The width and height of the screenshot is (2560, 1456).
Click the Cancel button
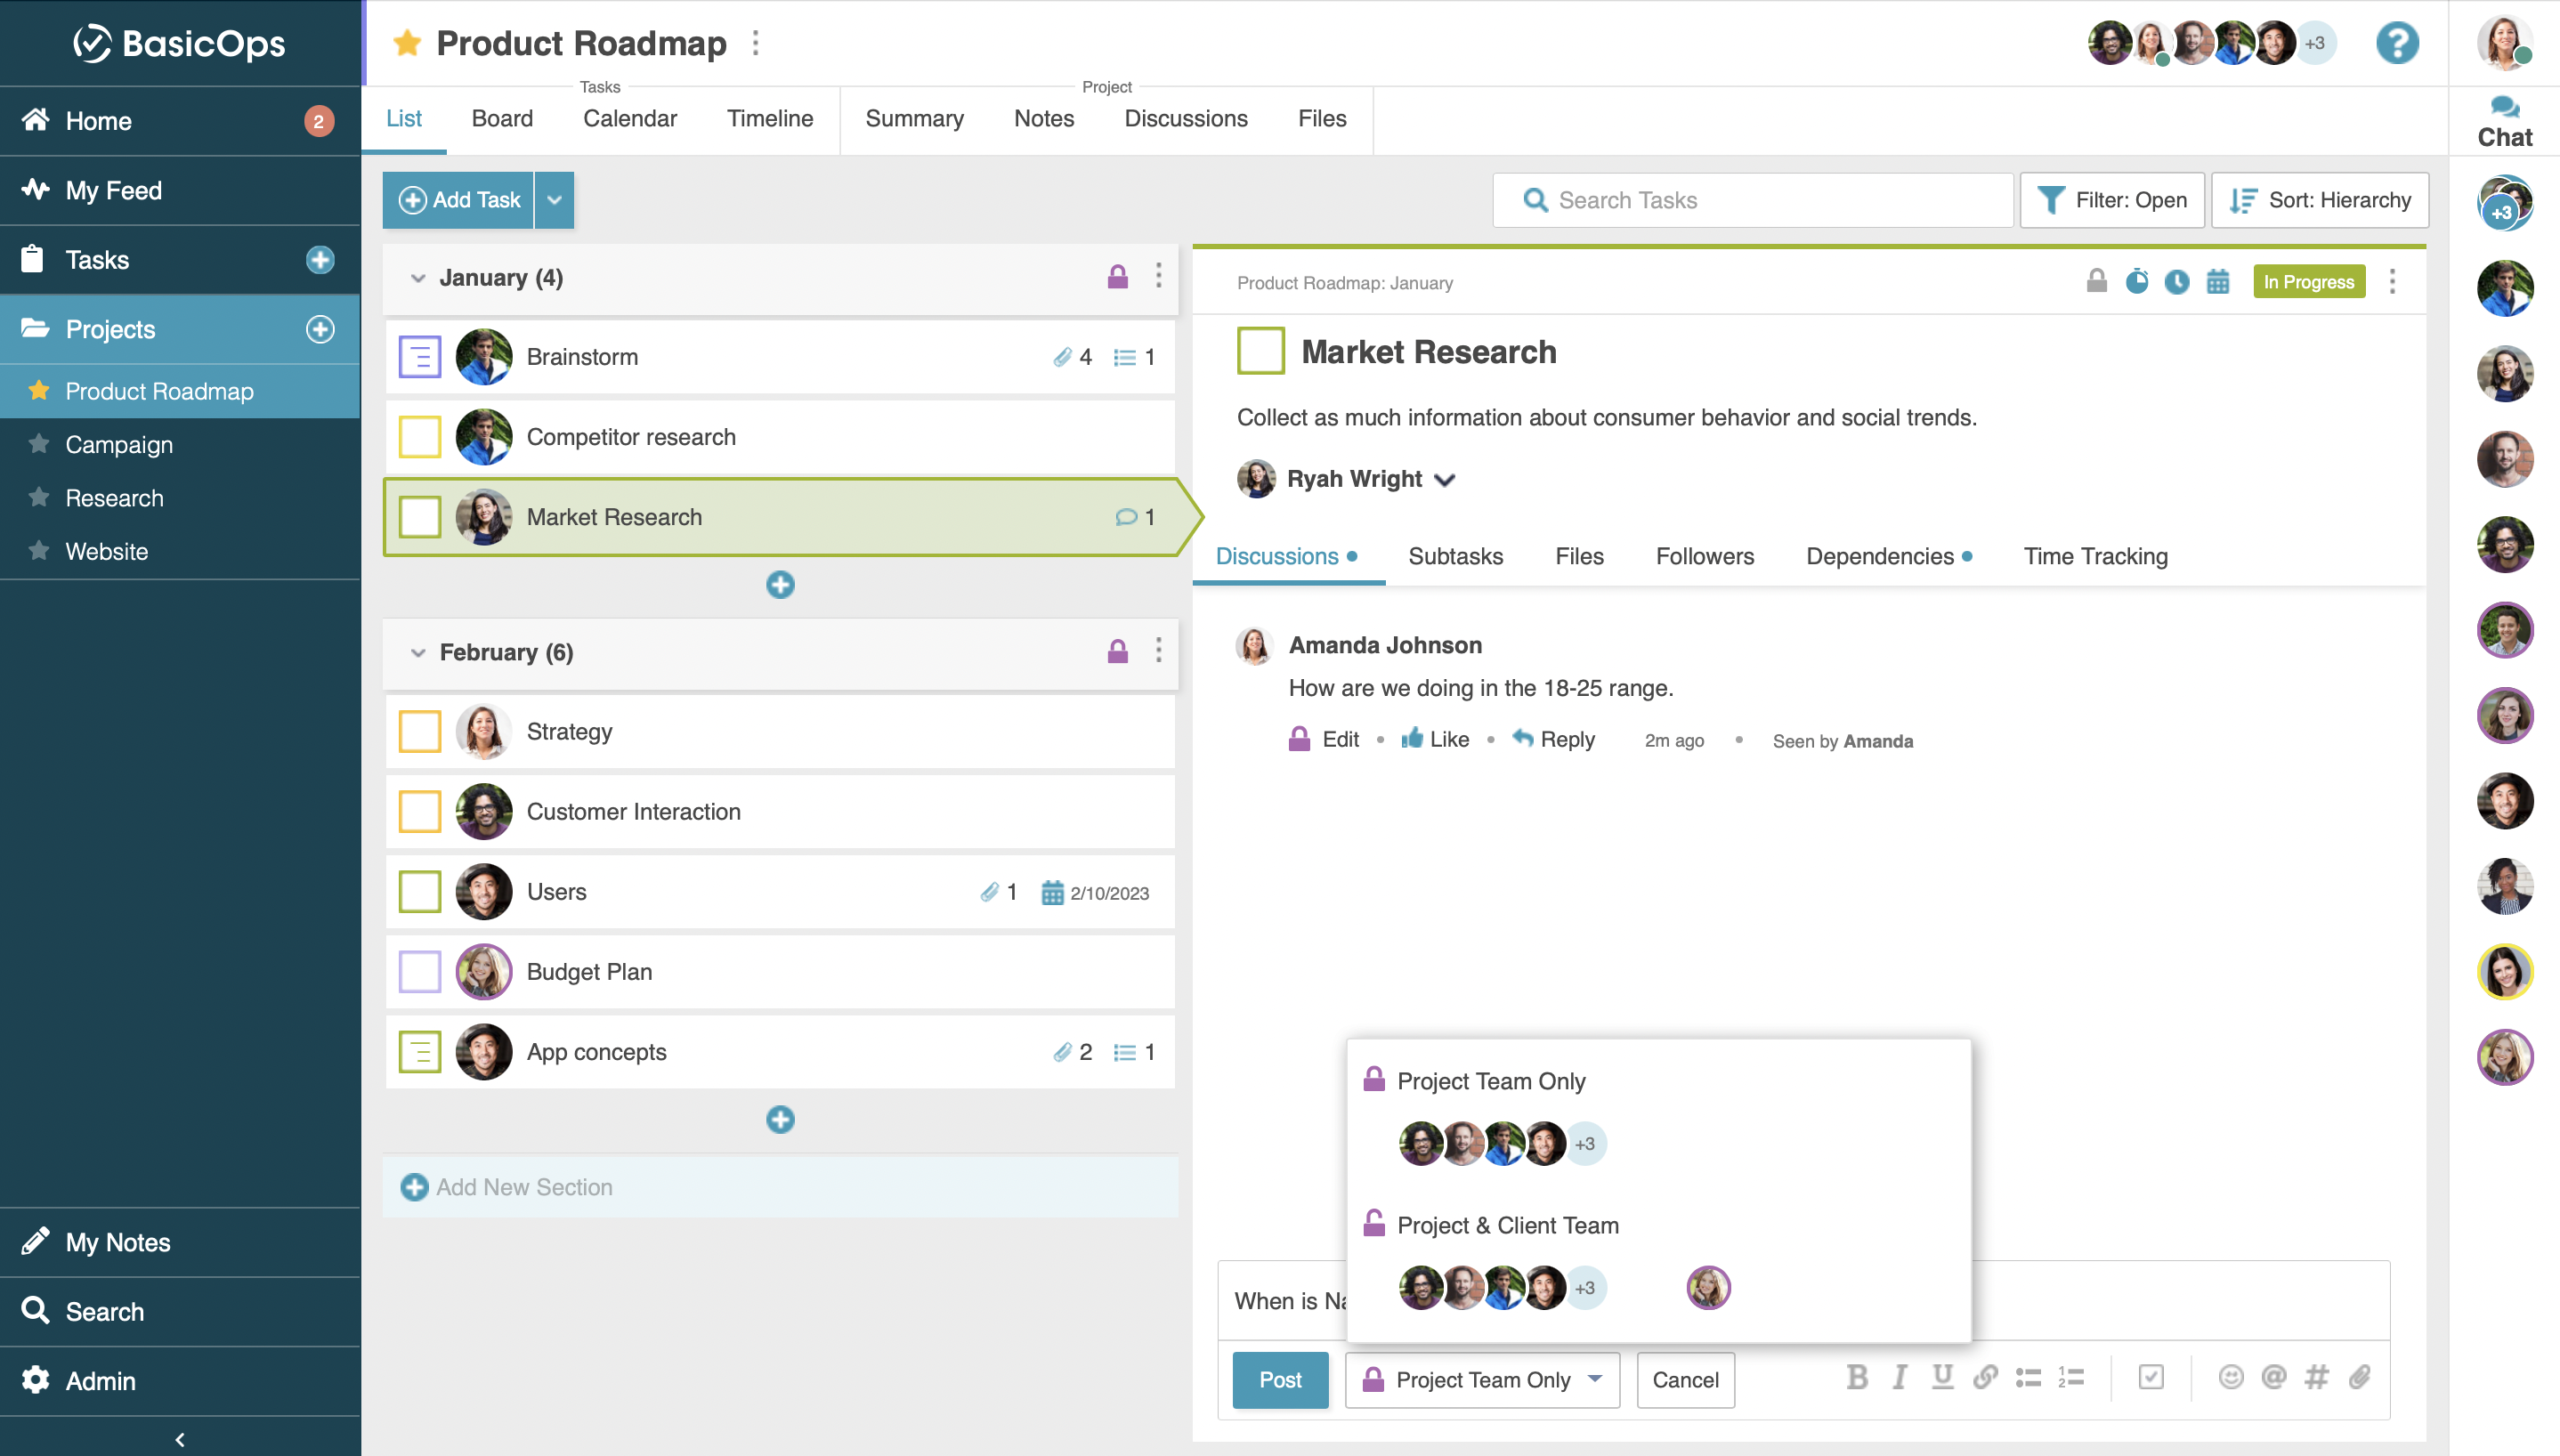tap(1685, 1380)
